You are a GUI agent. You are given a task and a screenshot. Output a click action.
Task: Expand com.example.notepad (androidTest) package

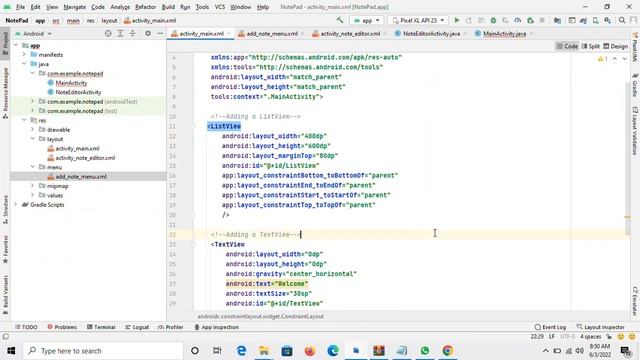33,101
